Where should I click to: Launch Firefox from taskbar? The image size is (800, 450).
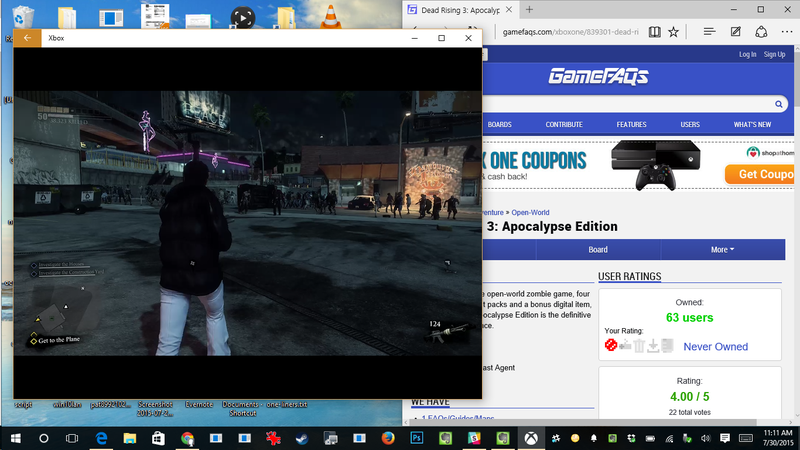[x=388, y=438]
